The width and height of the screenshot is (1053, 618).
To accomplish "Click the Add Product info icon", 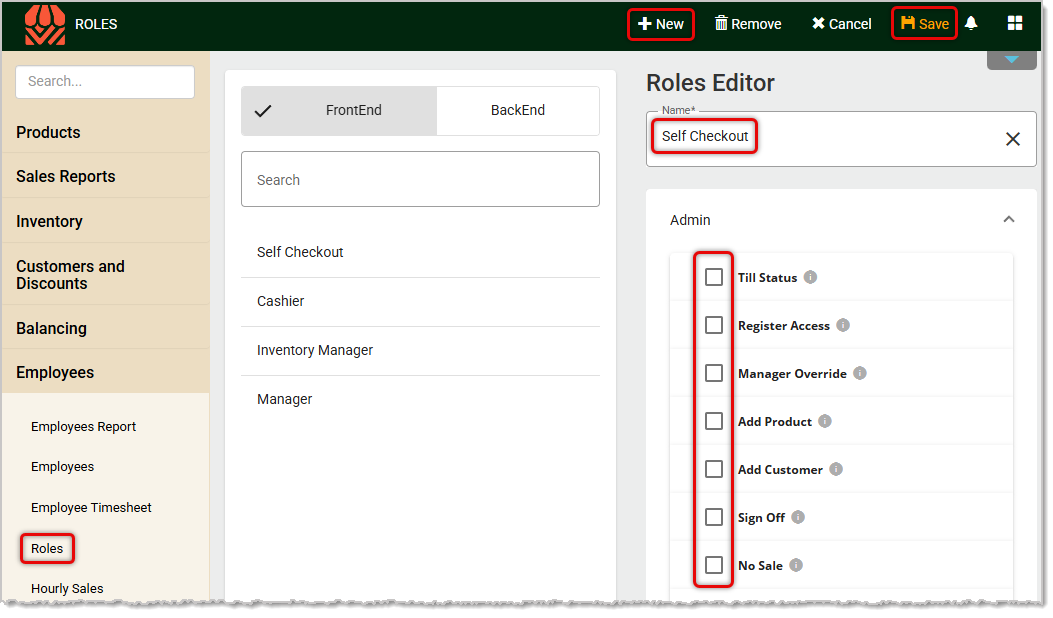I will pos(825,421).
